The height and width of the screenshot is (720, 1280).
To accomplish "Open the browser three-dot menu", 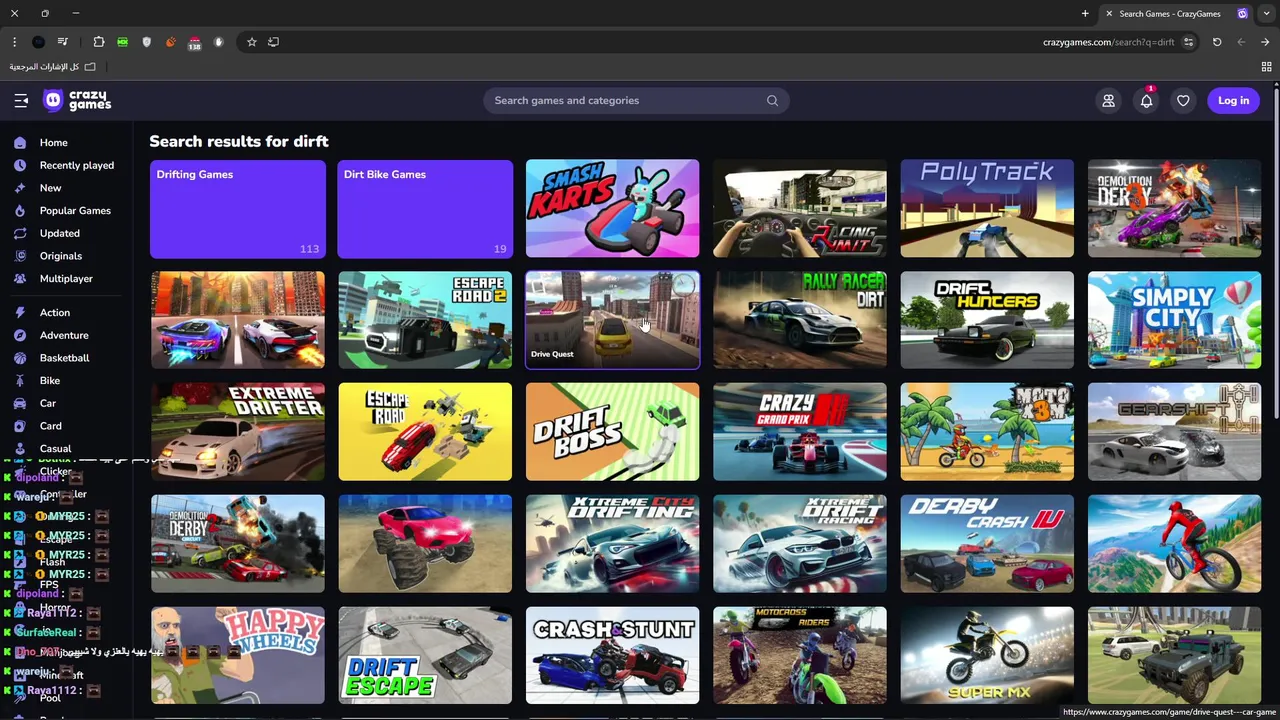I will (x=14, y=42).
